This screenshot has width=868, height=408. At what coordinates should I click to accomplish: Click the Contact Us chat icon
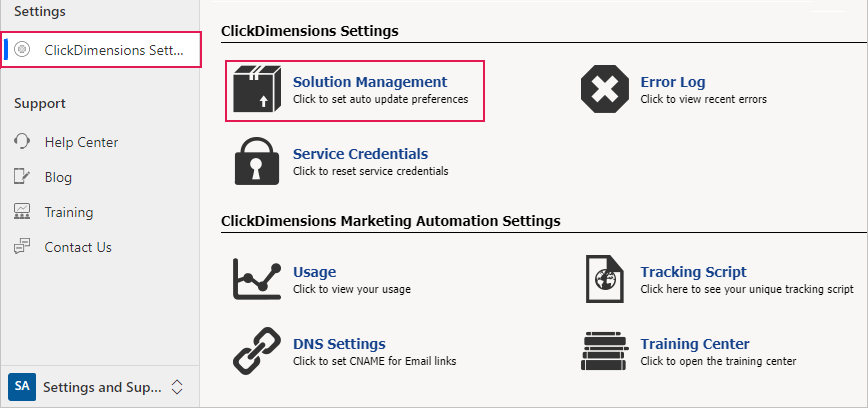pos(22,247)
